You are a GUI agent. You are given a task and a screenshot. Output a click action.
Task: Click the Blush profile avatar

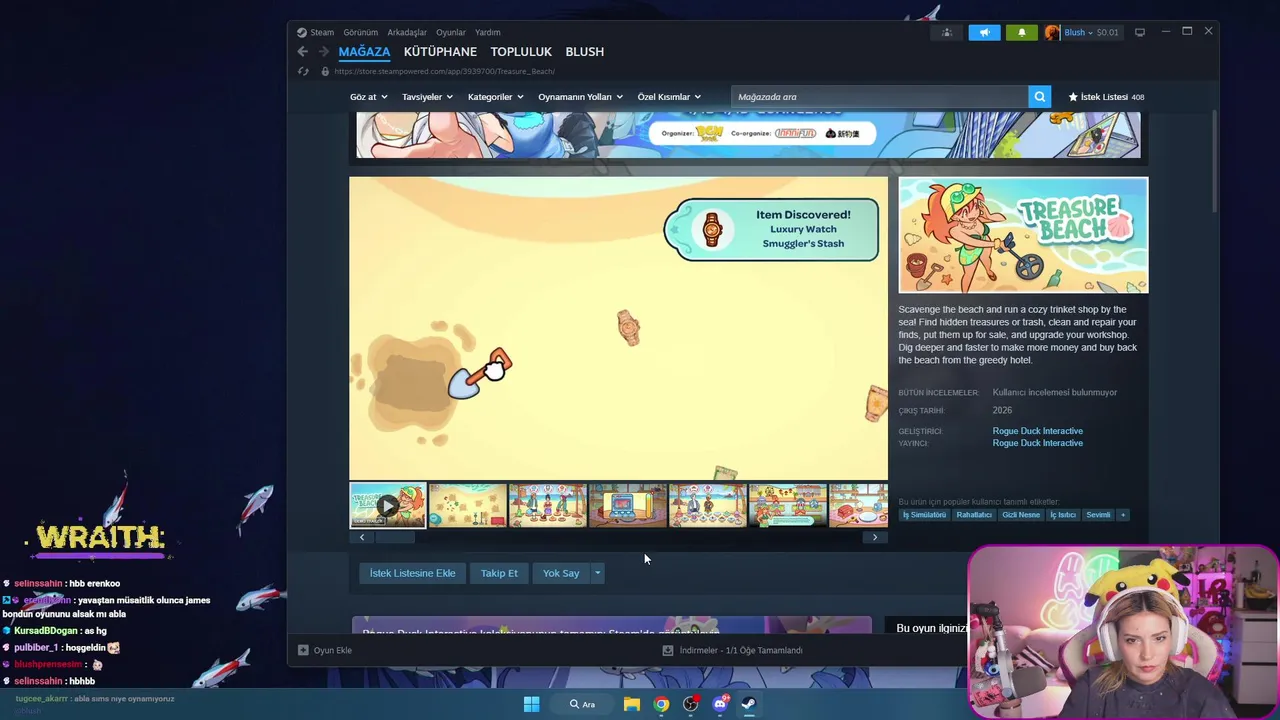click(x=1052, y=32)
